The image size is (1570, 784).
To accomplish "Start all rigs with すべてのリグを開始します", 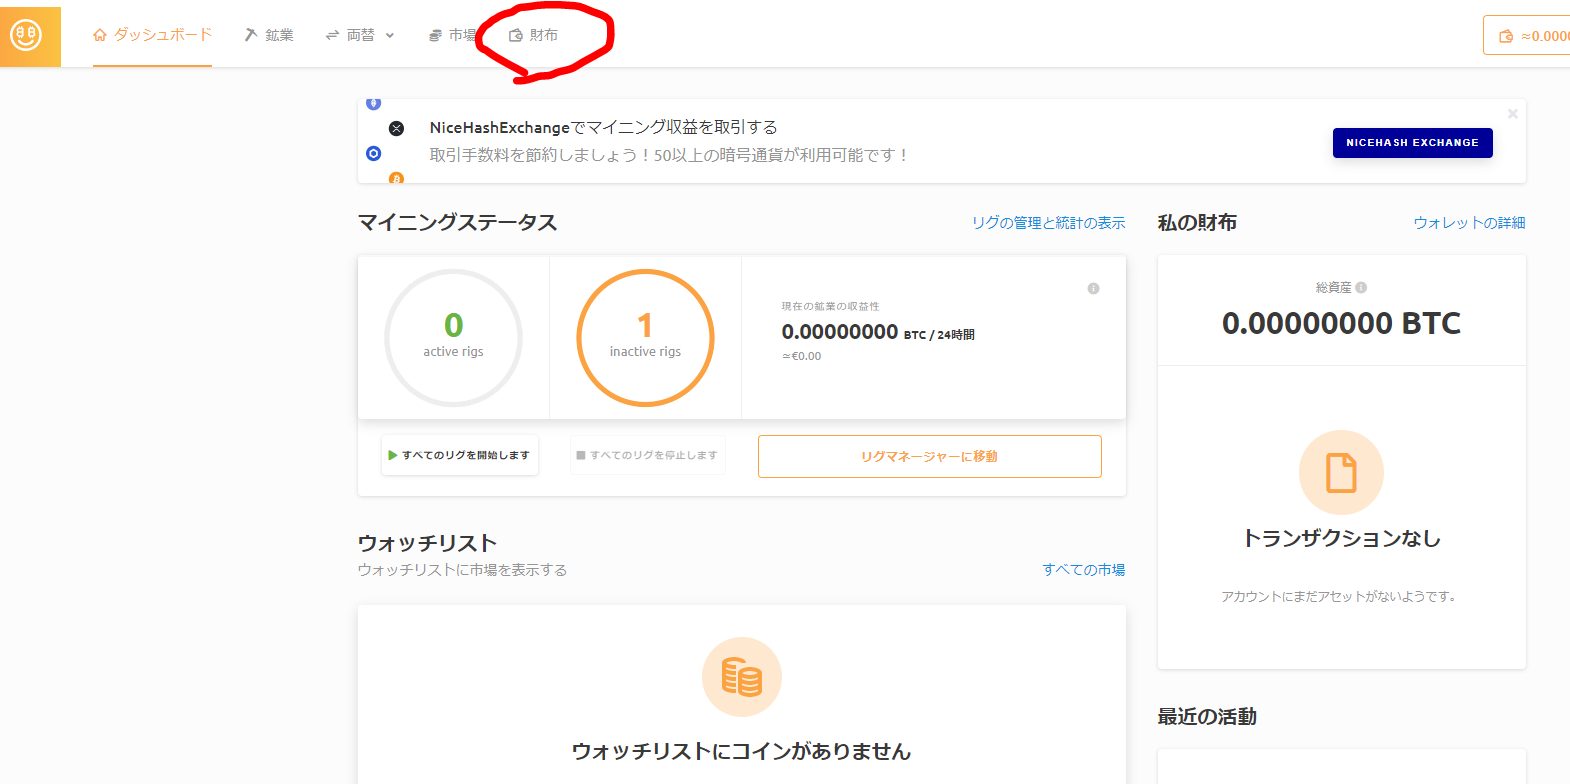I will point(460,455).
